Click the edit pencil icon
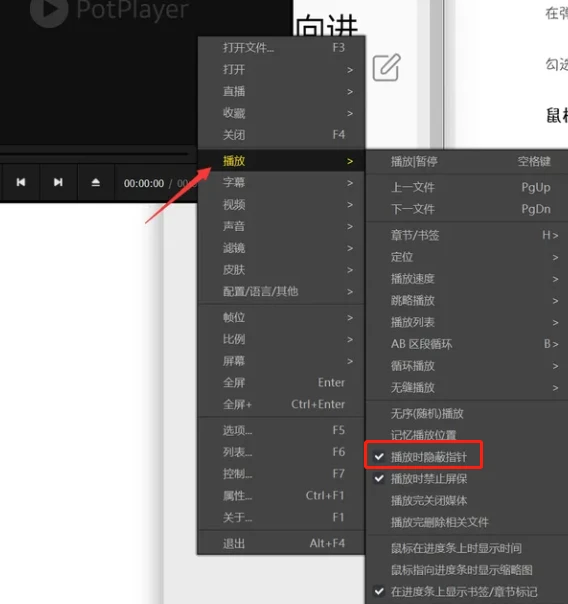 pos(387,68)
